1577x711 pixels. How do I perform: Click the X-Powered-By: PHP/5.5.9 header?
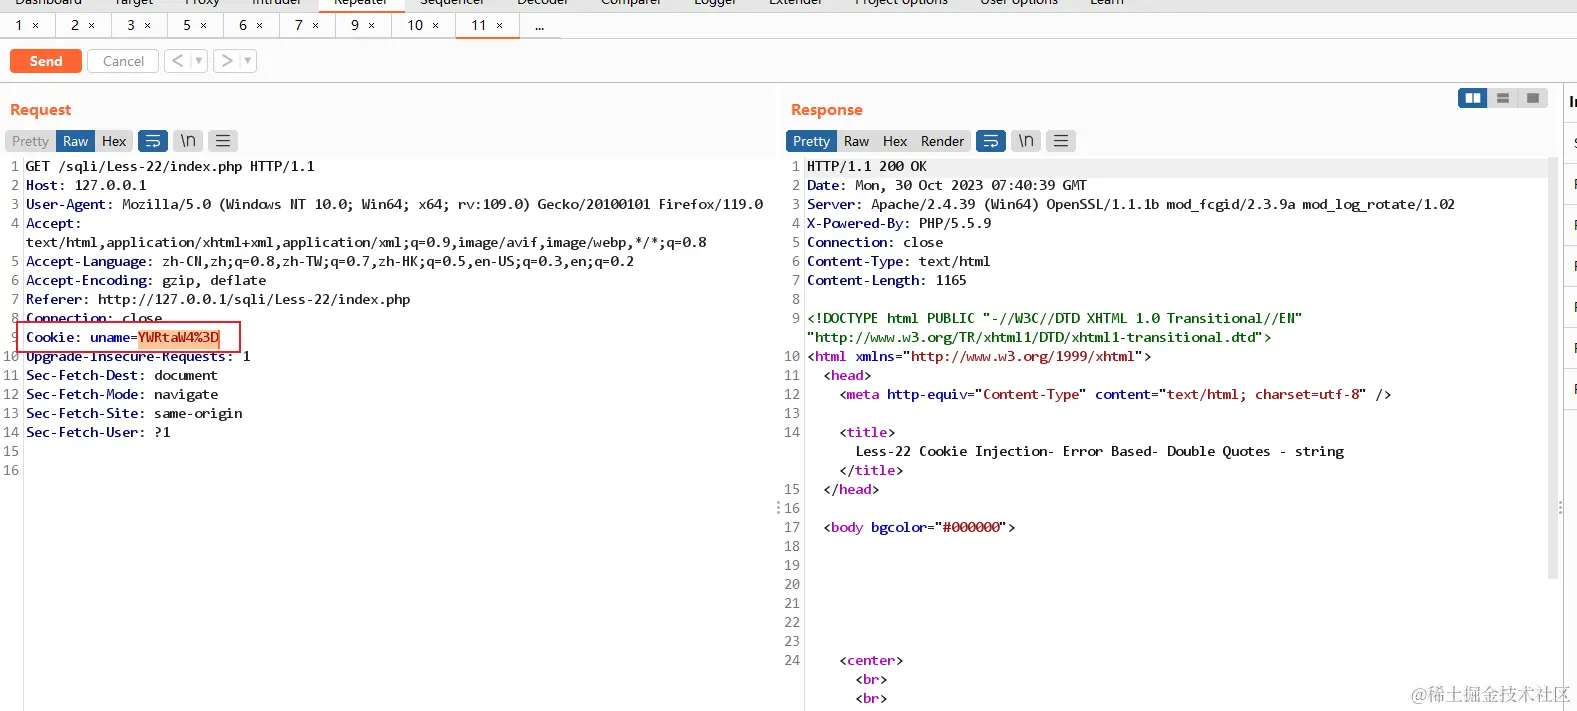point(899,223)
